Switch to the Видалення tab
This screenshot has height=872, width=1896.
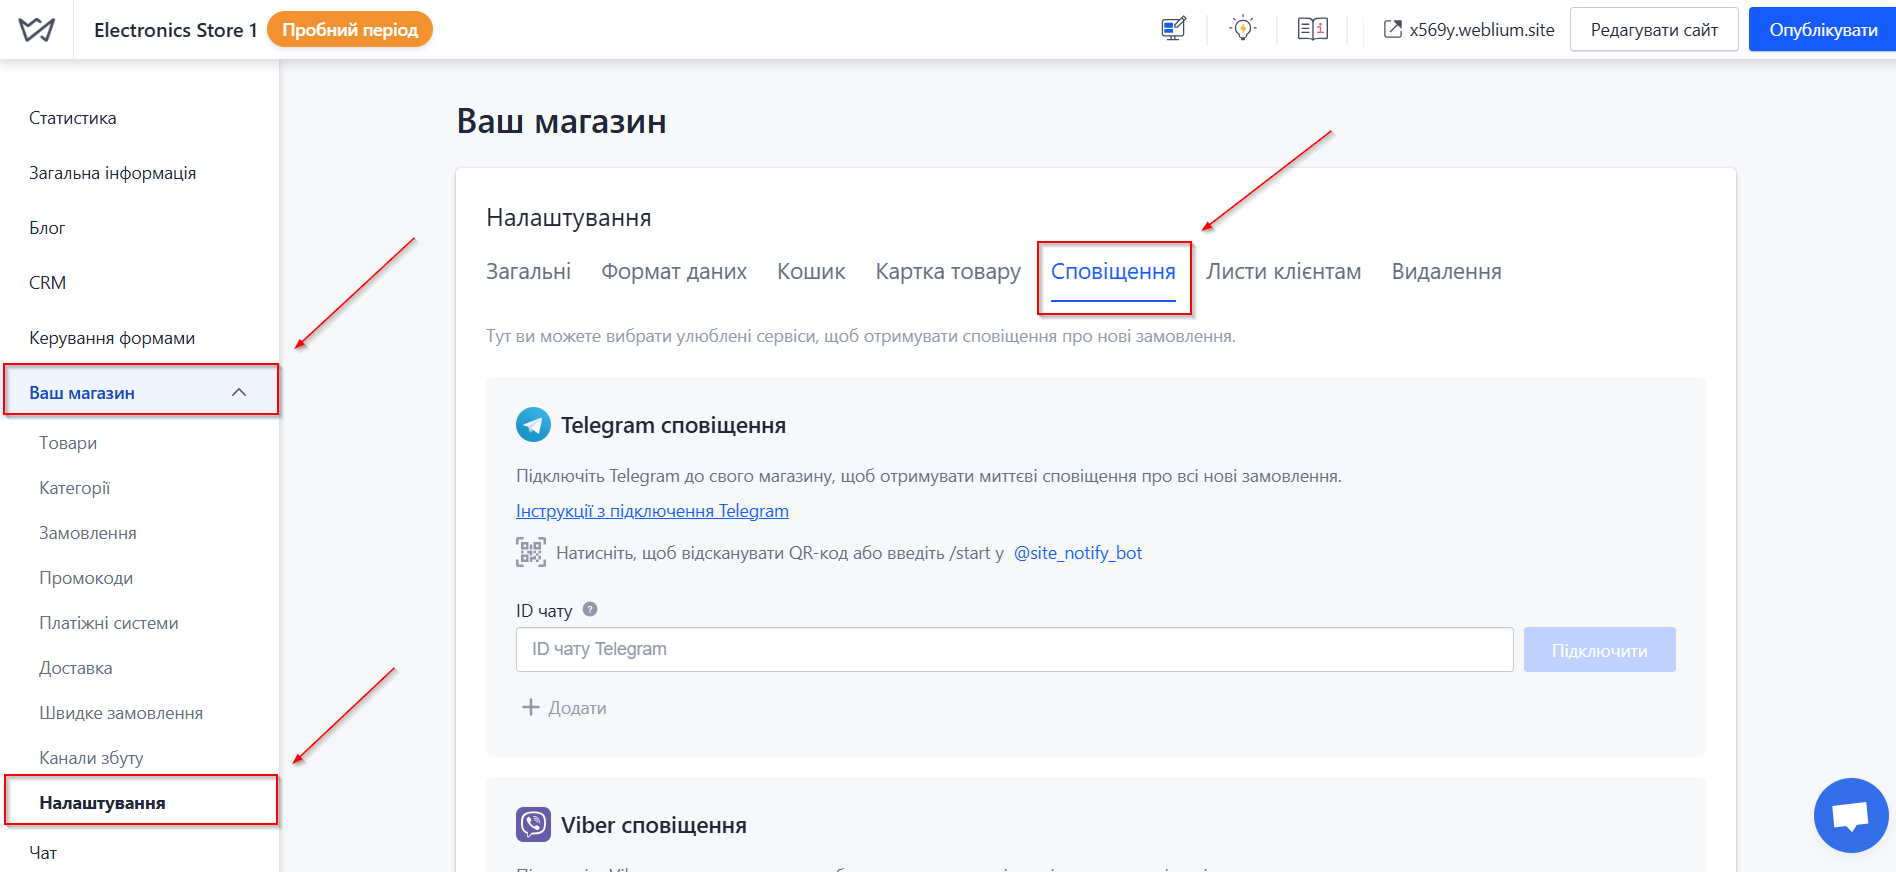click(x=1446, y=272)
